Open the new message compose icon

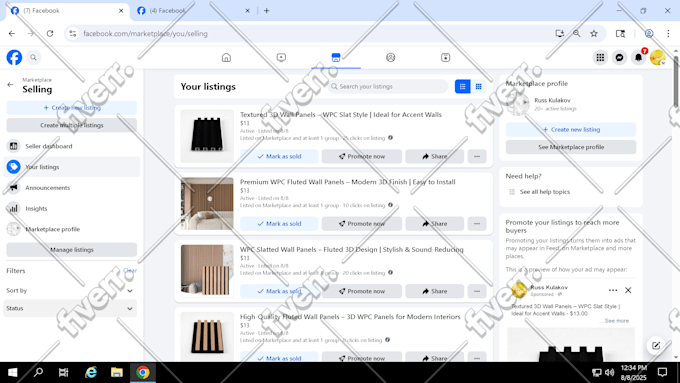(656, 346)
